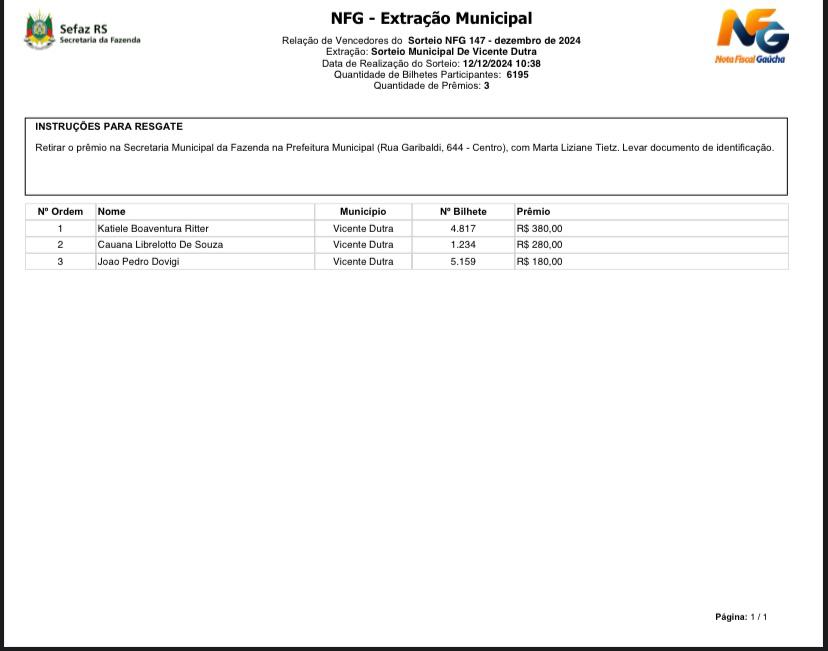The height and width of the screenshot is (651, 828).
Task: Click the 'Secretaria da Fazenda' text under Sefaz RS
Action: point(100,40)
